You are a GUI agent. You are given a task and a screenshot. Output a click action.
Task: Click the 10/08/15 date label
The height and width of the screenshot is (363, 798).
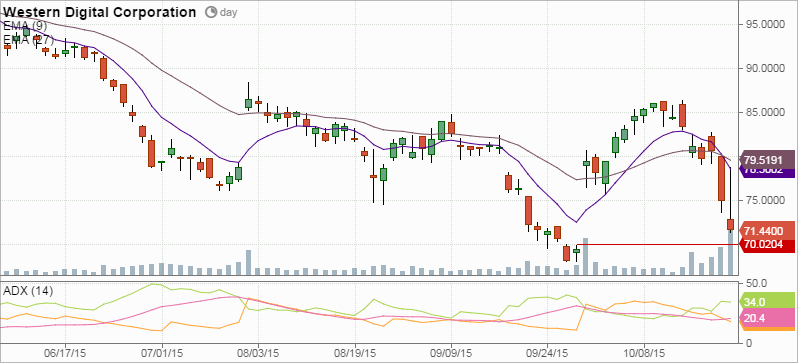[x=644, y=352]
